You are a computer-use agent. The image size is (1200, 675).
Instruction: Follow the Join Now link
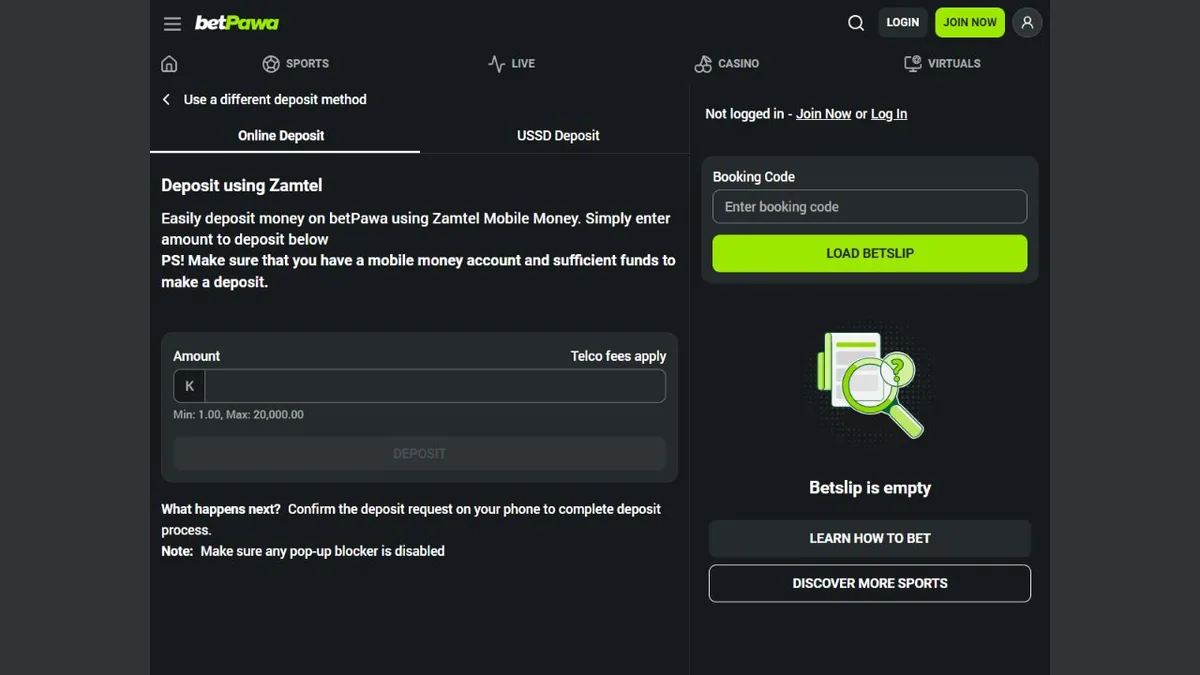tap(824, 114)
